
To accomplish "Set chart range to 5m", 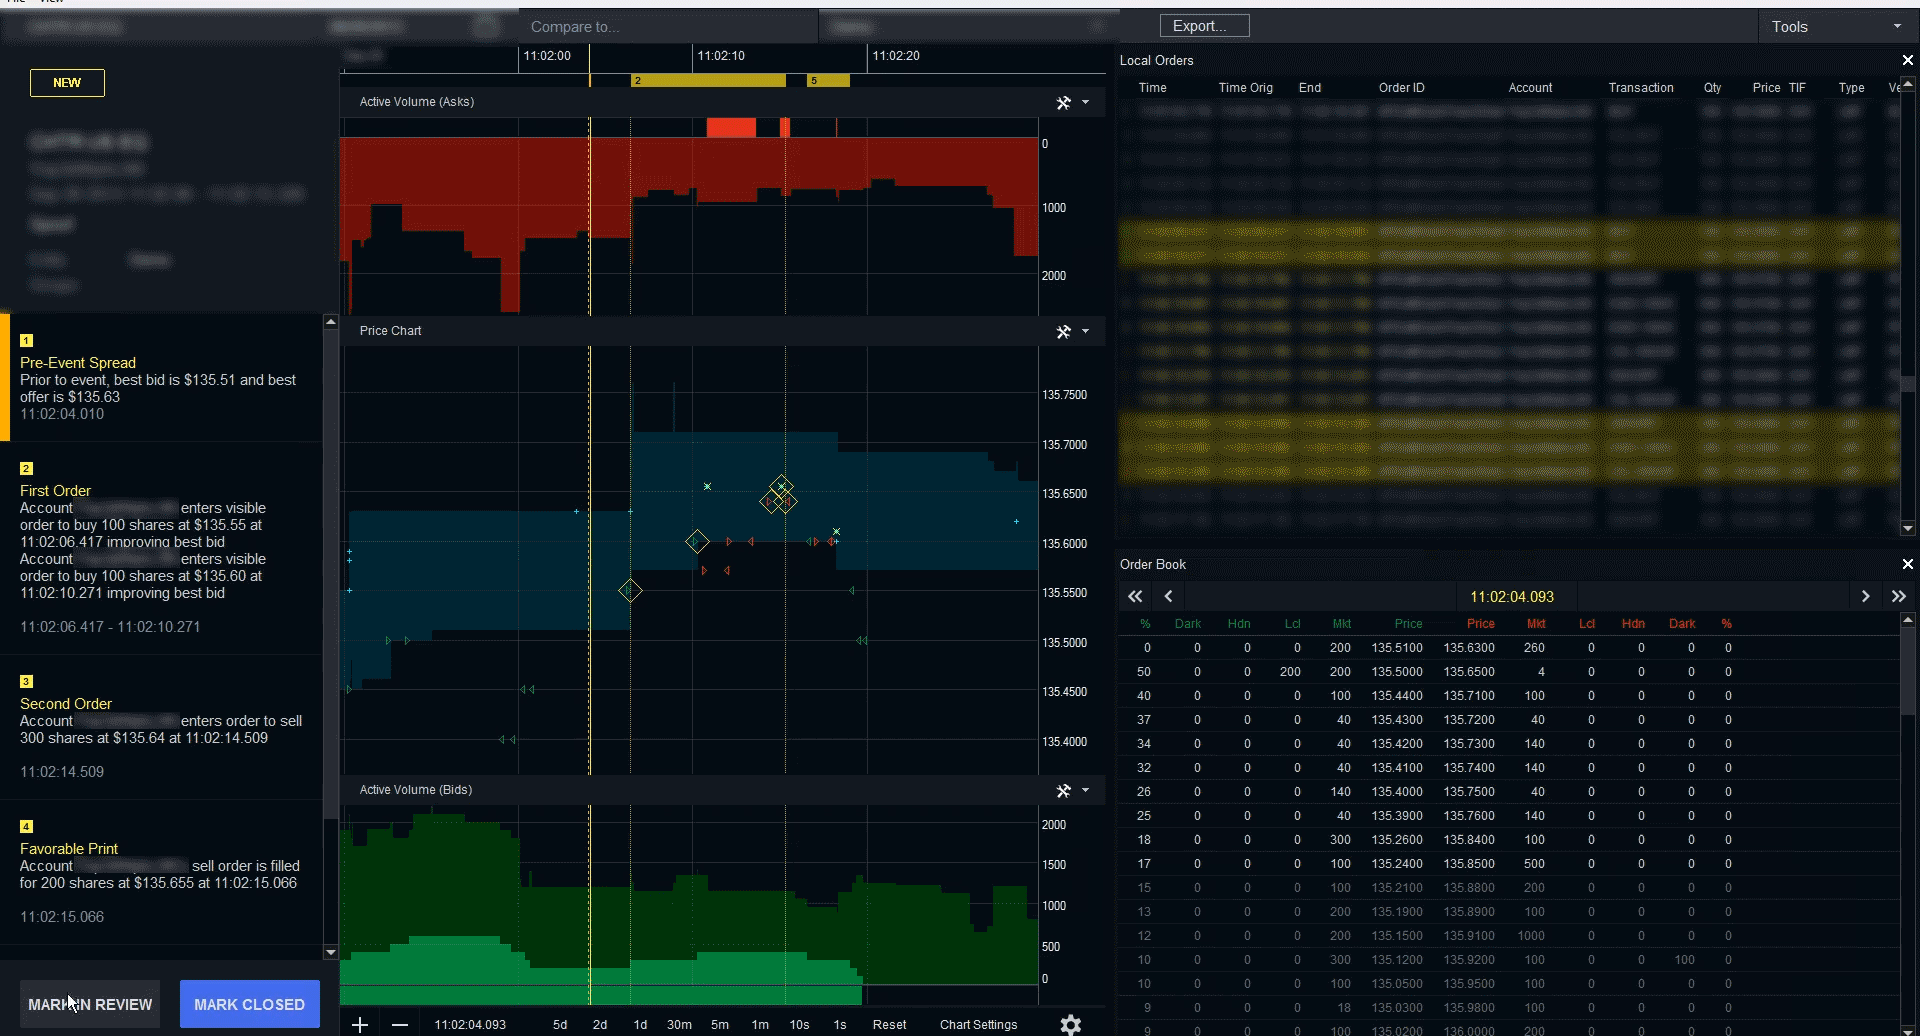I will tap(720, 1025).
